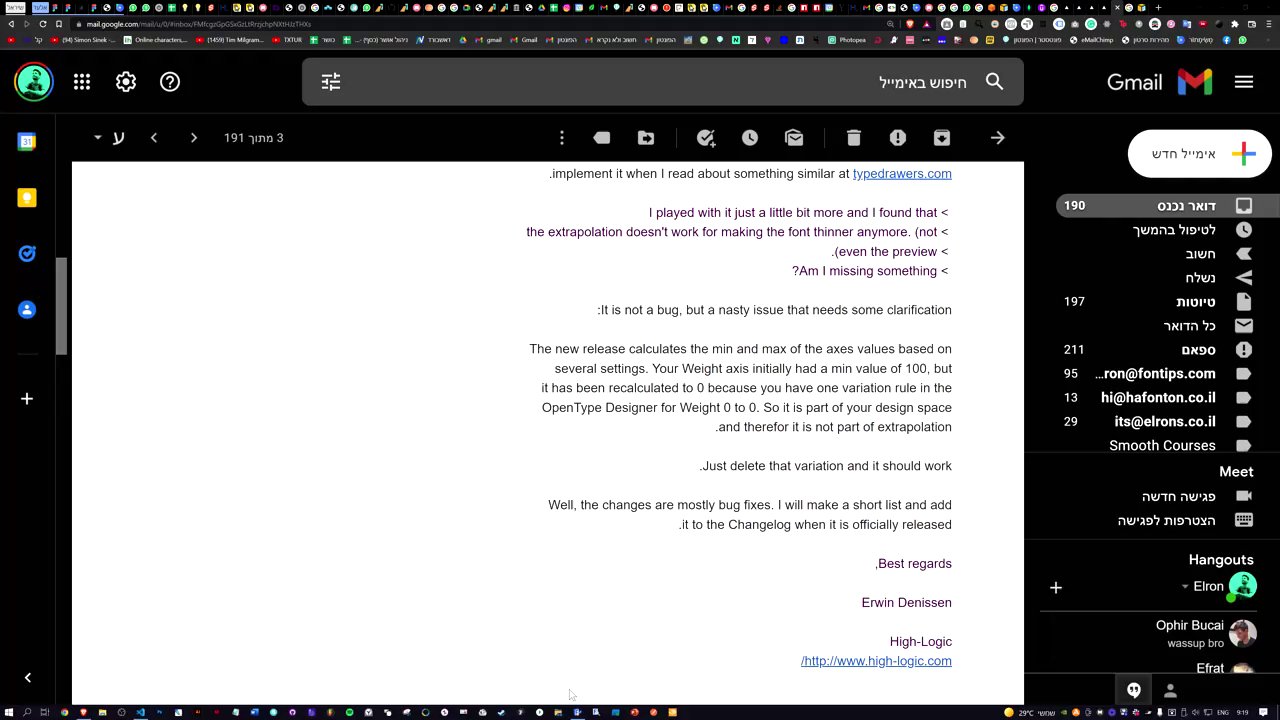
Task: Get add-ons with plus icon
Action: (x=27, y=399)
